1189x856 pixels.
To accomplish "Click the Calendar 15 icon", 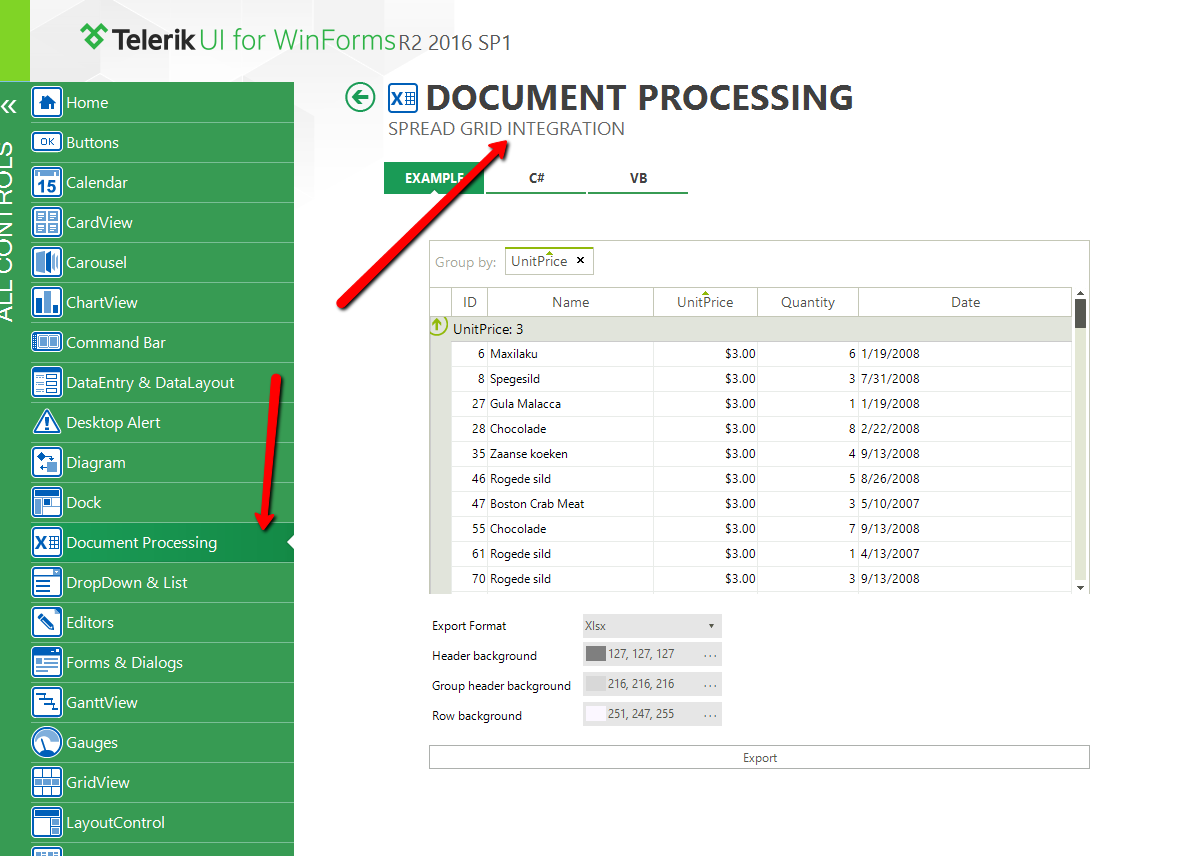I will pos(47,182).
